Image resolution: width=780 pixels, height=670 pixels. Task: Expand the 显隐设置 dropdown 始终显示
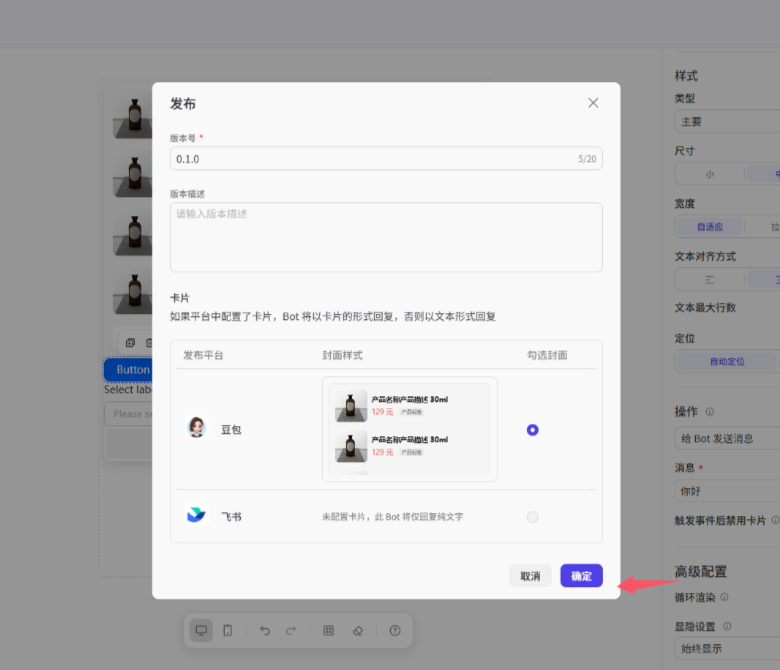pyautogui.click(x=727, y=650)
